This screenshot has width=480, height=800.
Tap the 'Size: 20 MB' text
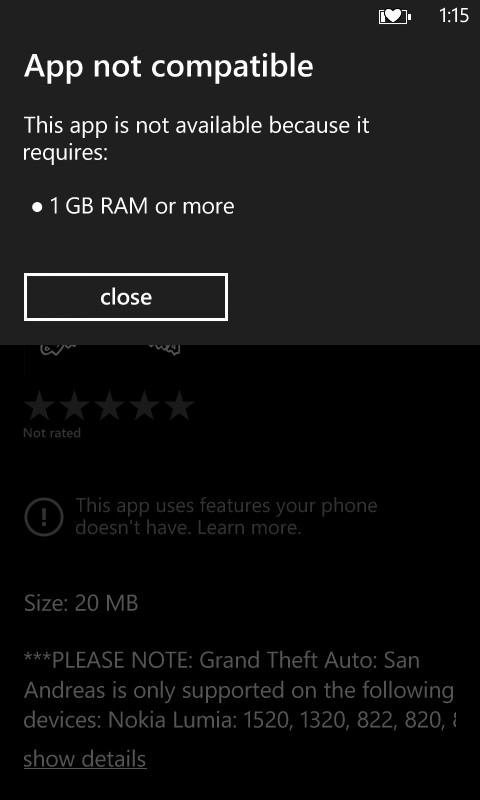(x=81, y=604)
